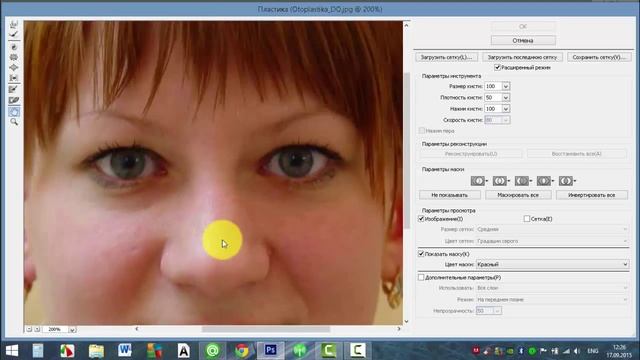Toggle the Показать маску checkbox
This screenshot has width=640, height=360.
click(421, 254)
